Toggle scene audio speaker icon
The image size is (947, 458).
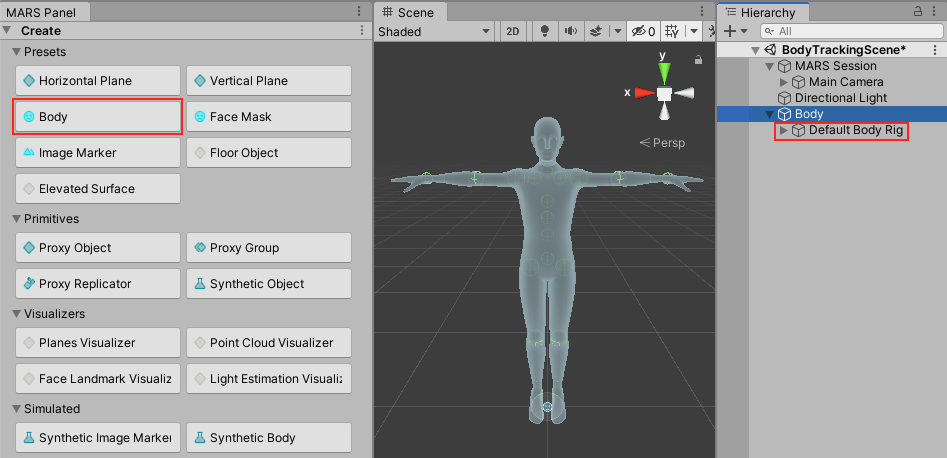pos(571,31)
